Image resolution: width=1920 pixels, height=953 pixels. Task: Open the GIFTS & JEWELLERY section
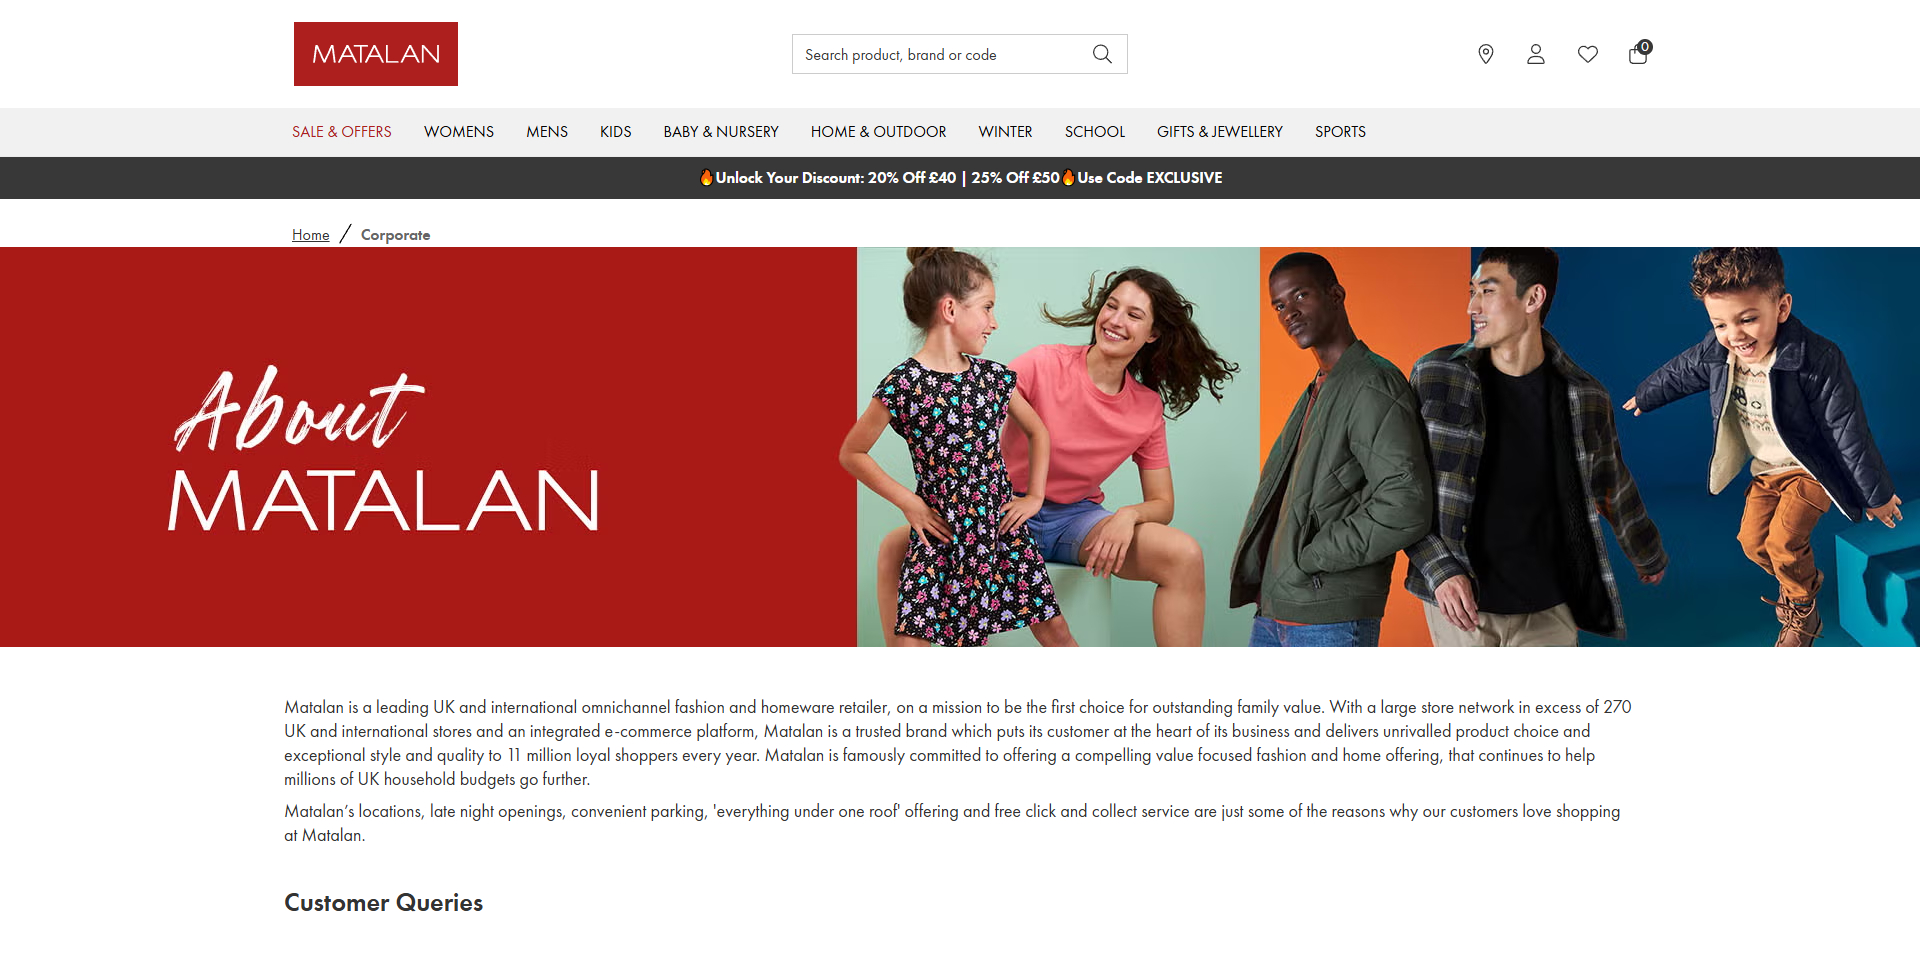tap(1219, 131)
